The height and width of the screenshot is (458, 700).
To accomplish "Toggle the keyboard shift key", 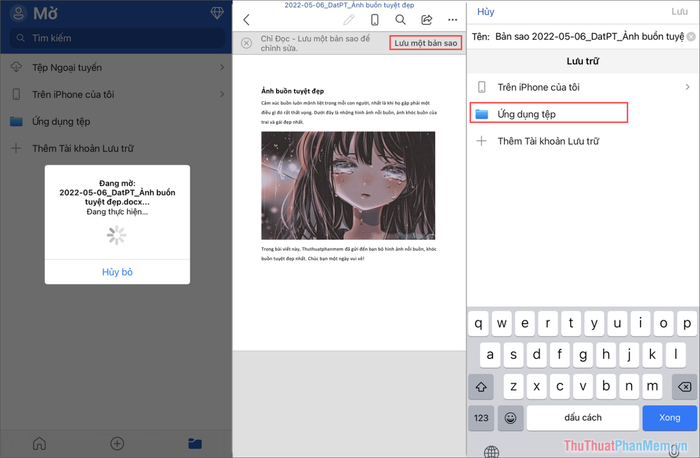I will point(483,386).
